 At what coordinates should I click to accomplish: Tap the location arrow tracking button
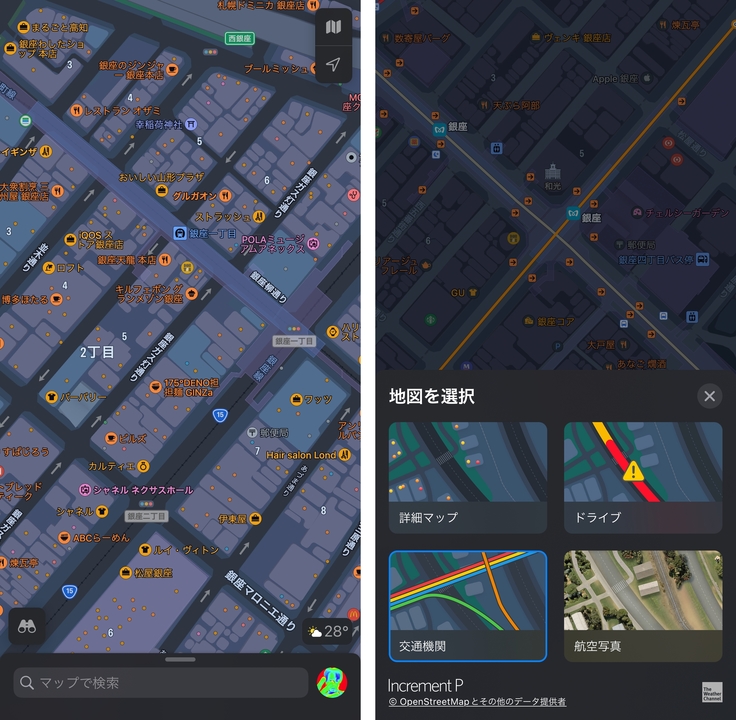(333, 64)
